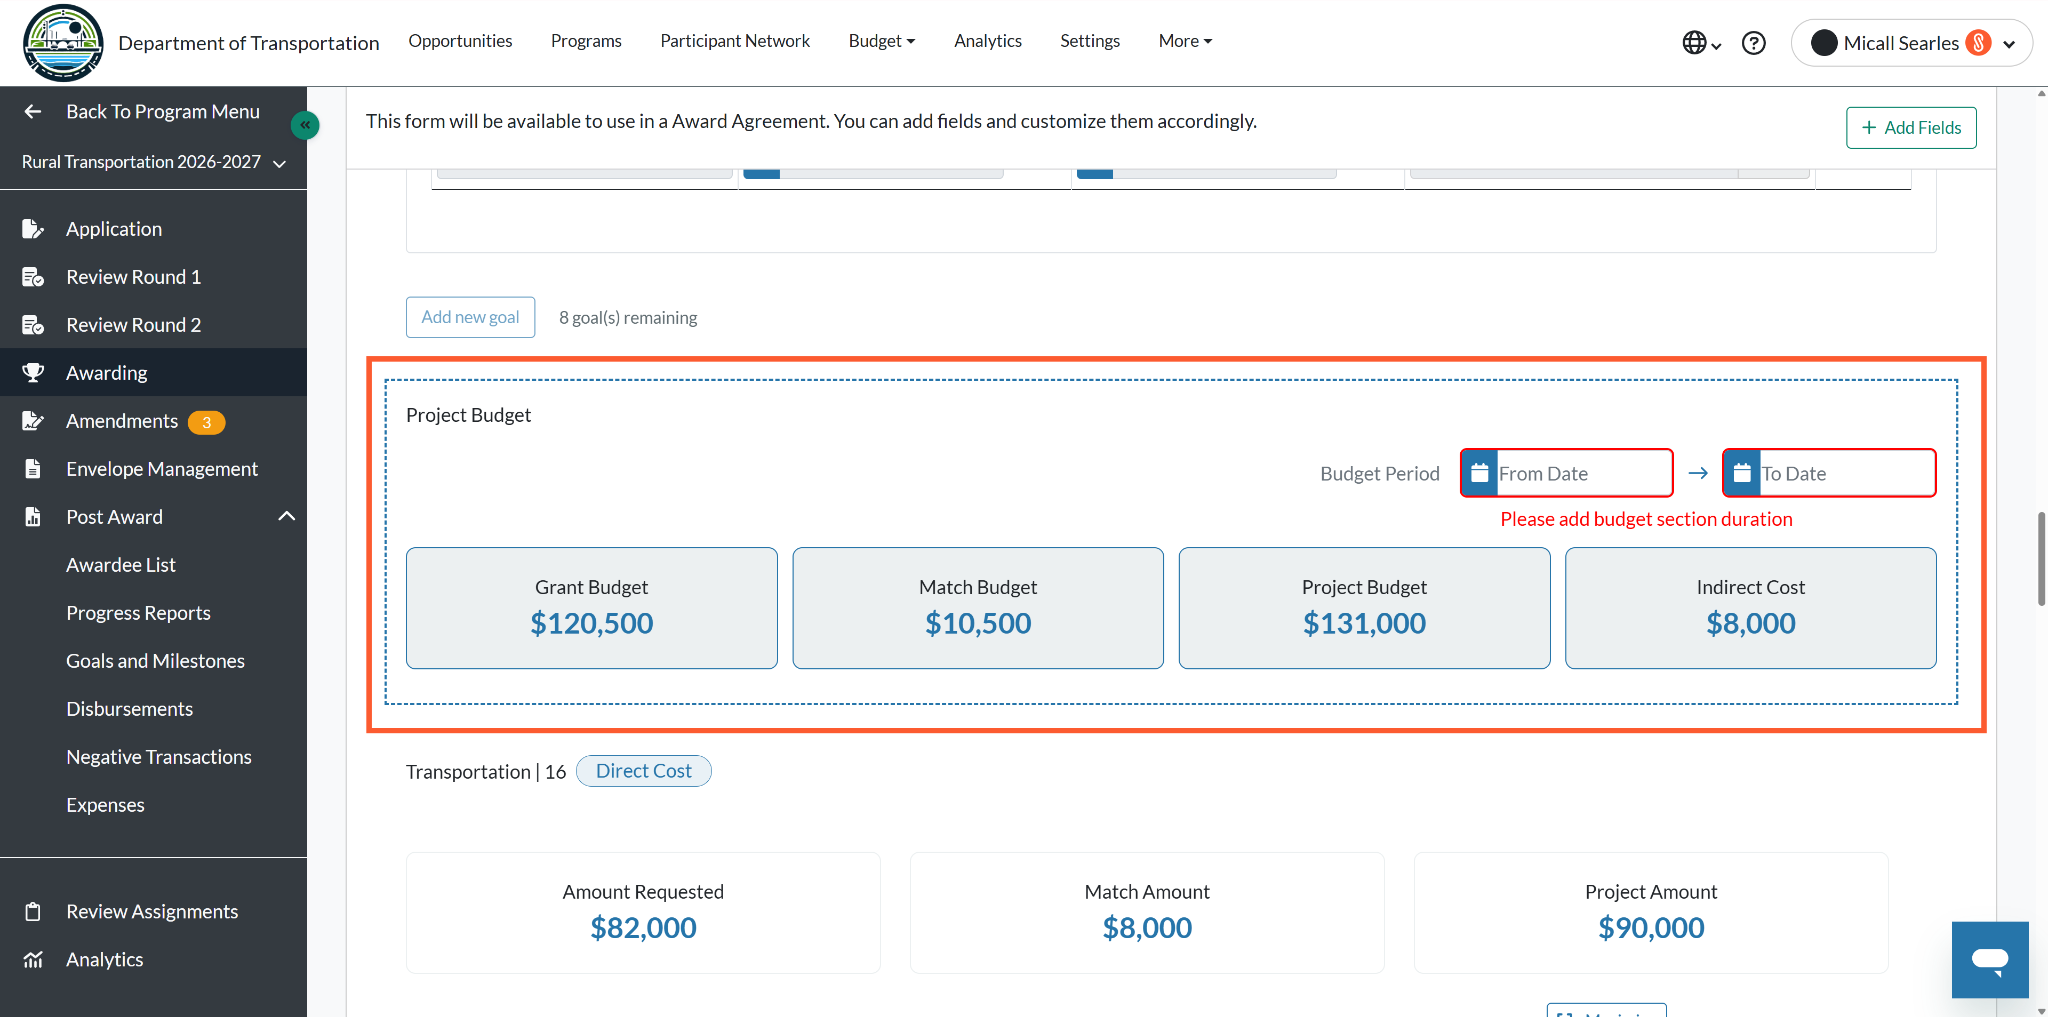The width and height of the screenshot is (2048, 1017).
Task: Open the More dropdown in top navigation
Action: (1186, 41)
